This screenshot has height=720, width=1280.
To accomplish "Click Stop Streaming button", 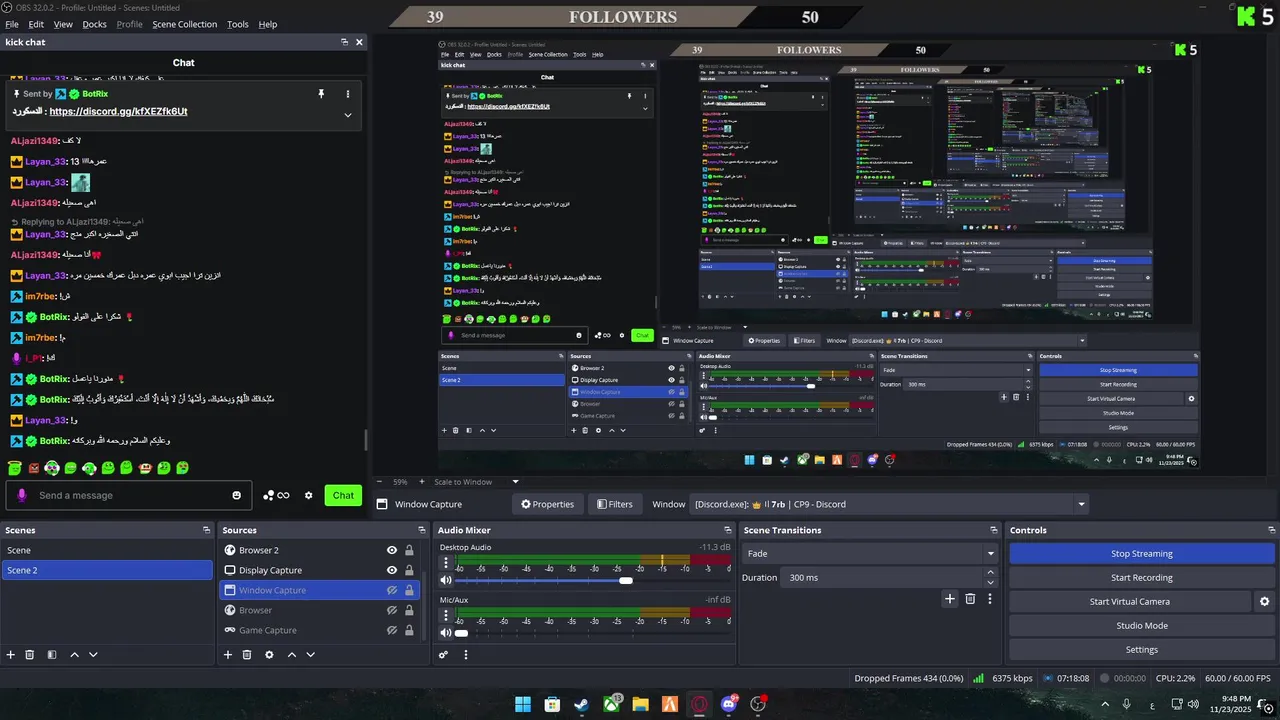I will (x=1142, y=554).
